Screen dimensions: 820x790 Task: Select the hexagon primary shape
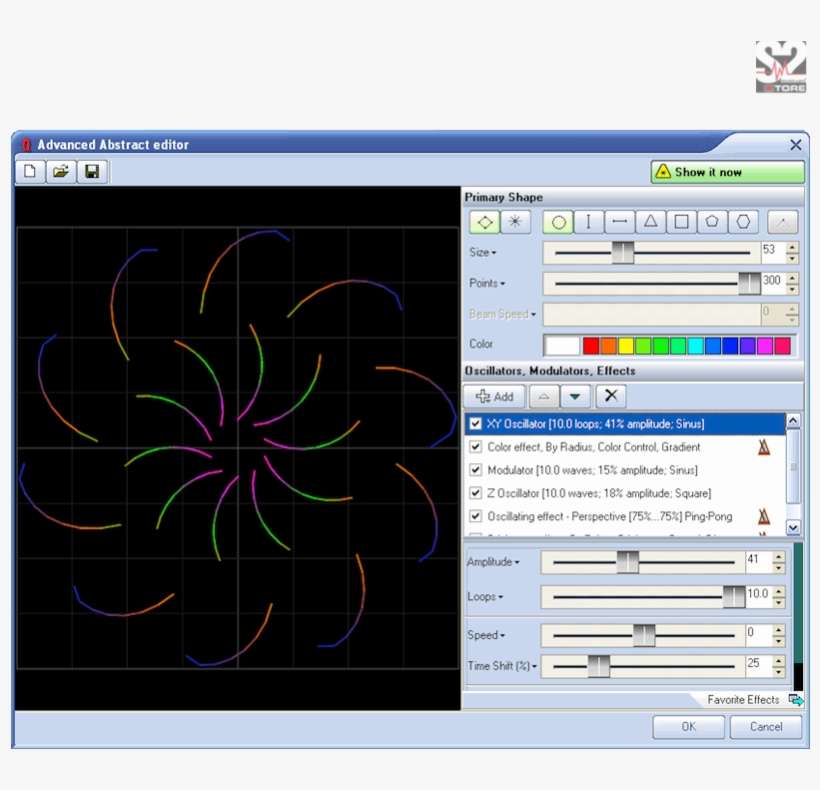click(x=743, y=222)
